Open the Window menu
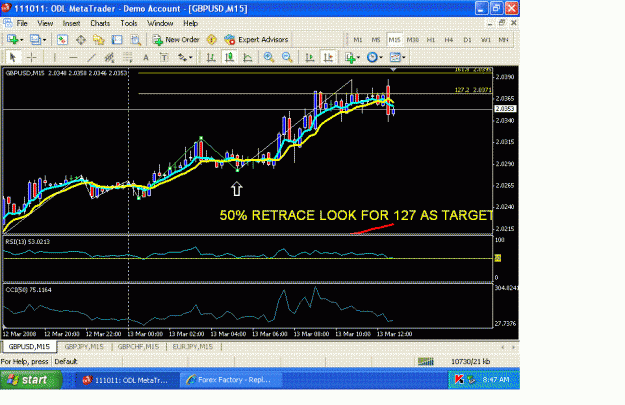Image resolution: width=625 pixels, height=405 pixels. [160, 23]
